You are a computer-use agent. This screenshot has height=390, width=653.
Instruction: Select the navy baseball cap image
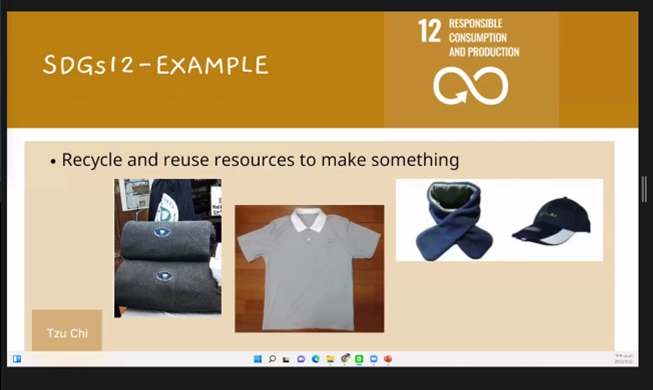(551, 221)
